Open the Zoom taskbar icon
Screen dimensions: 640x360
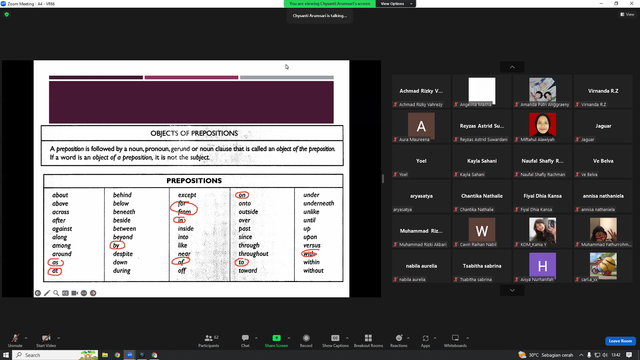pyautogui.click(x=129, y=355)
